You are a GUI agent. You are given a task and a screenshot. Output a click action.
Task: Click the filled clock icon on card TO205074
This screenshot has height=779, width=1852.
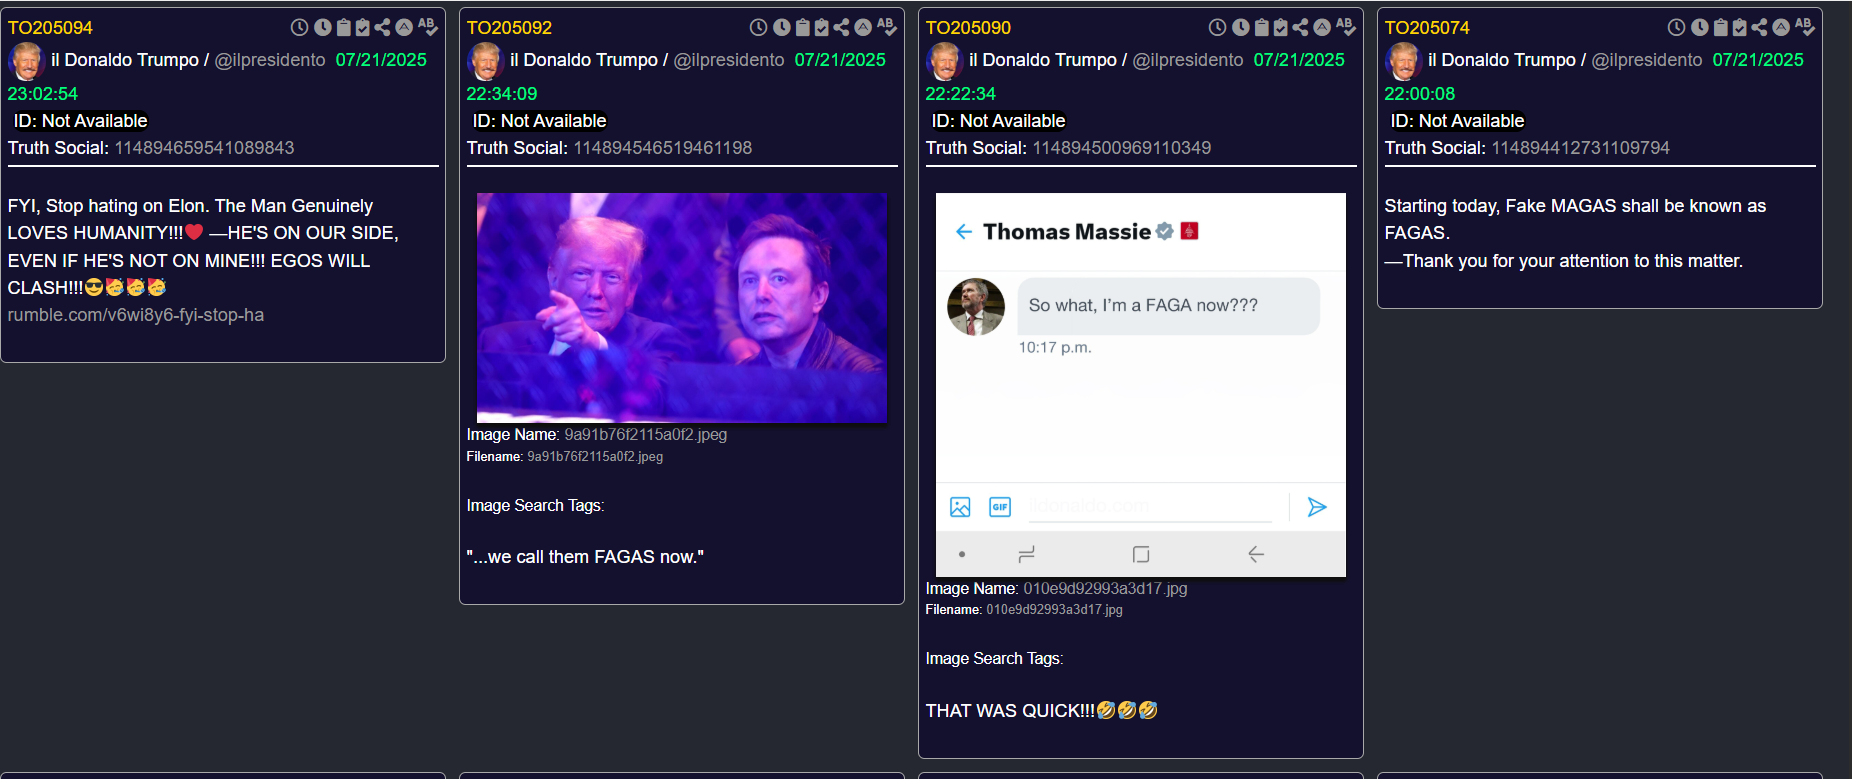(x=1700, y=27)
